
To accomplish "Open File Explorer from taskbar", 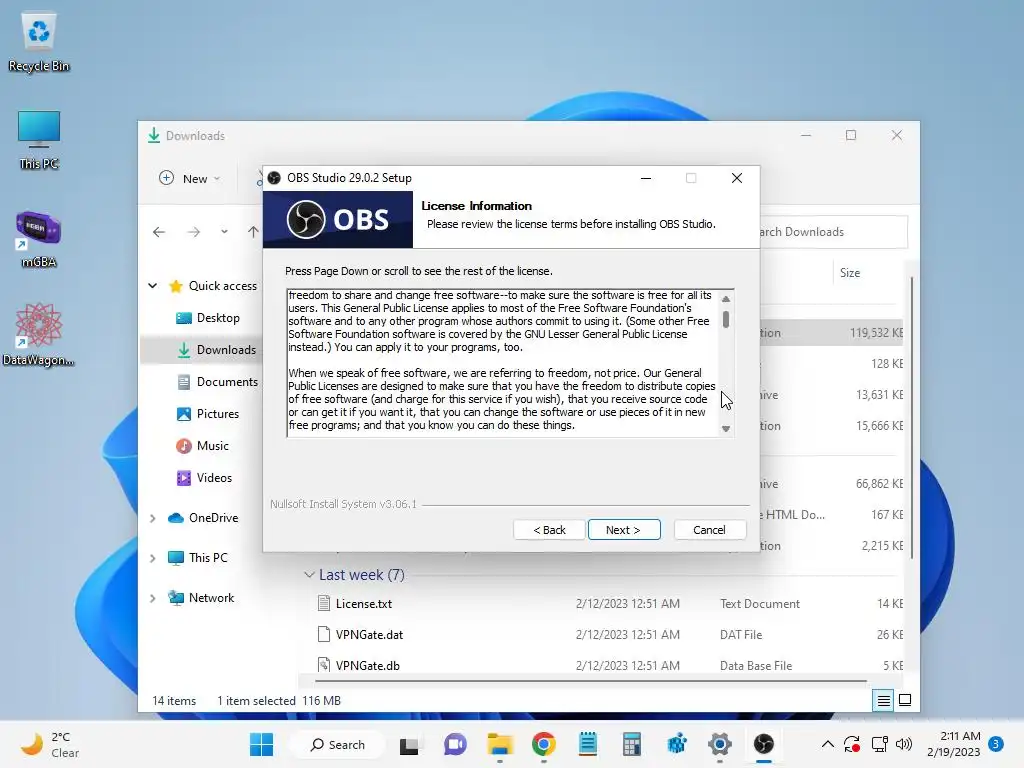I will [500, 744].
